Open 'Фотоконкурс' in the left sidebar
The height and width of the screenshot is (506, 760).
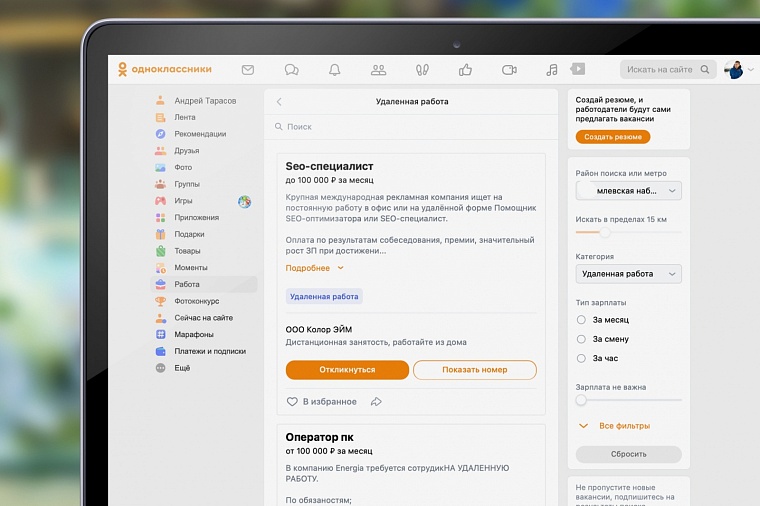click(x=196, y=301)
